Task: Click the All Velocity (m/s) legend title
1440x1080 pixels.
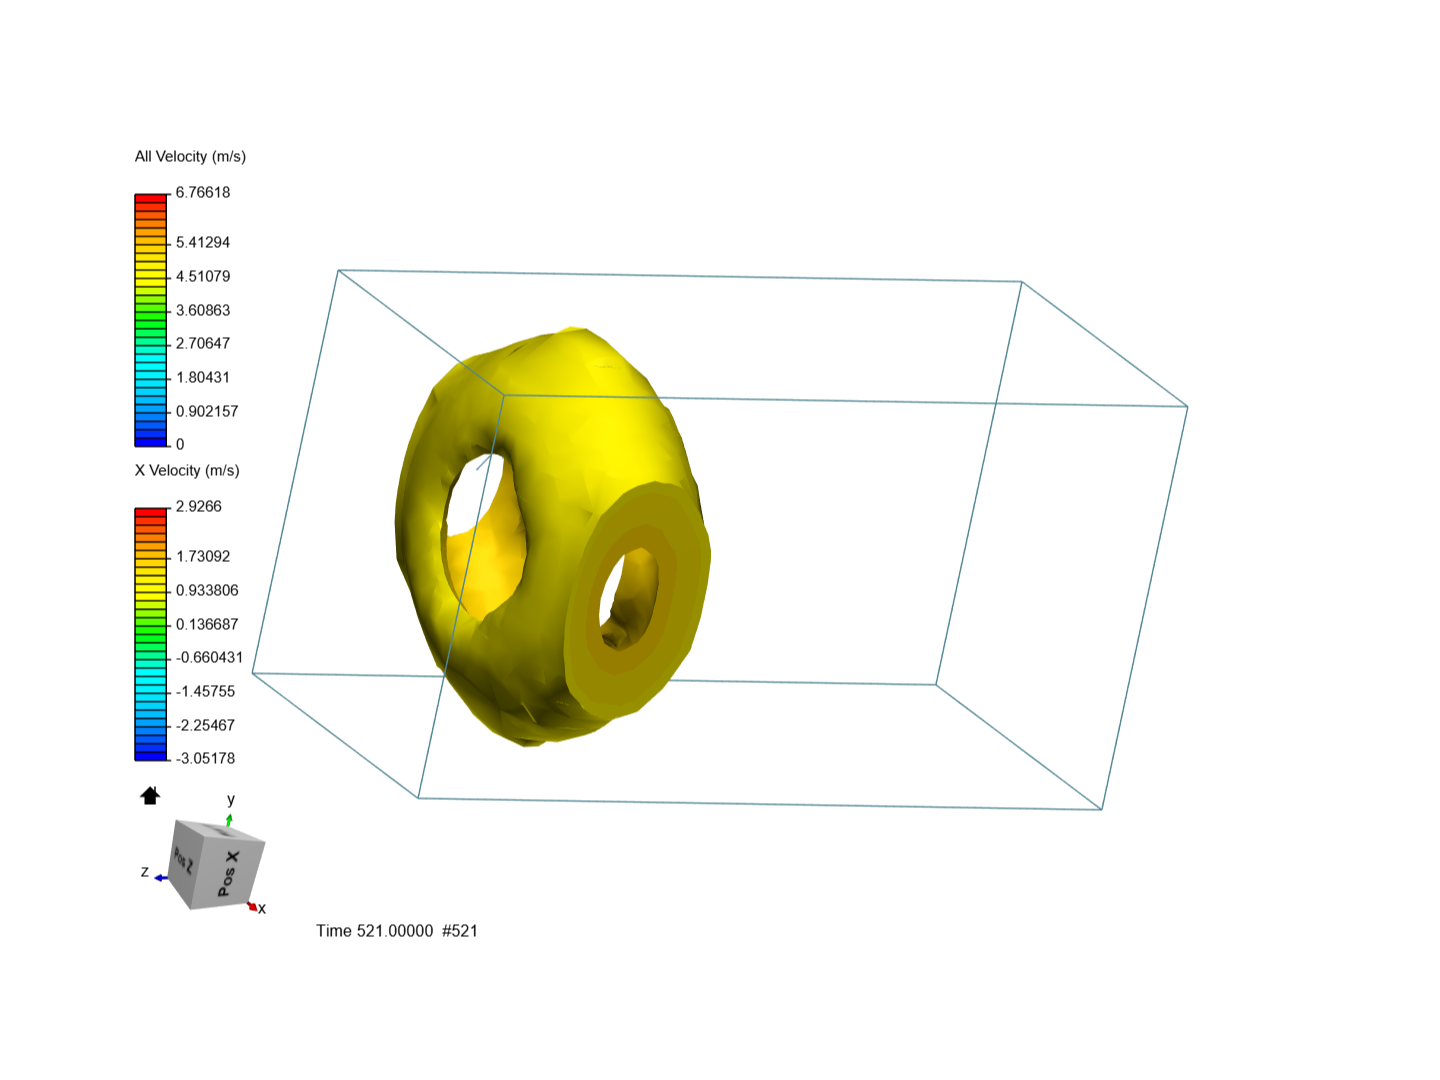Action: point(191,156)
